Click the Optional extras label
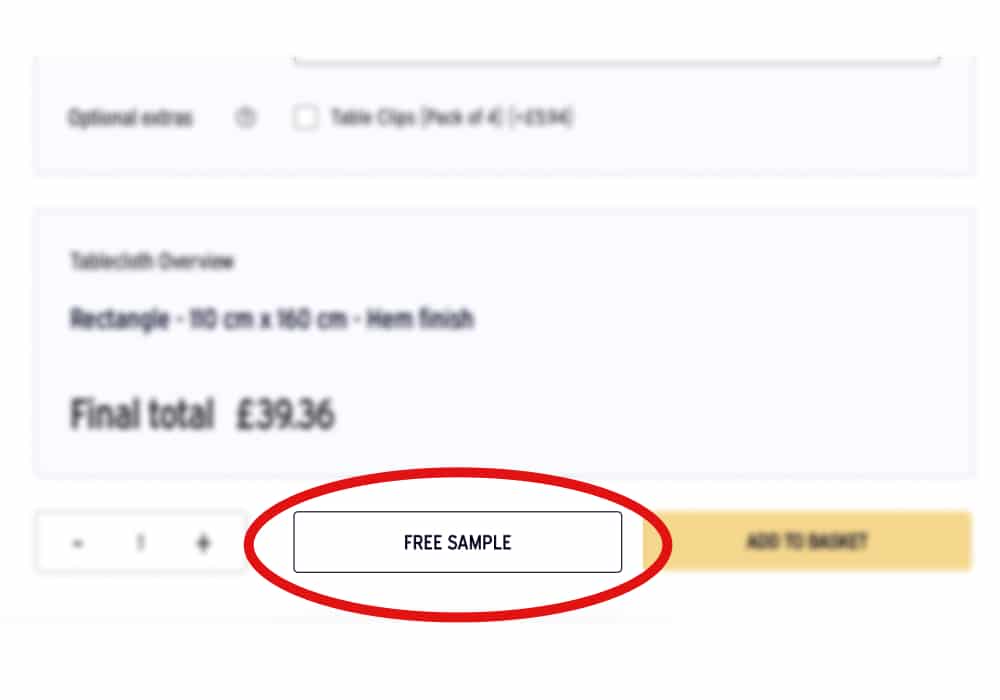Viewport: 1000px width, 700px height. 130,118
